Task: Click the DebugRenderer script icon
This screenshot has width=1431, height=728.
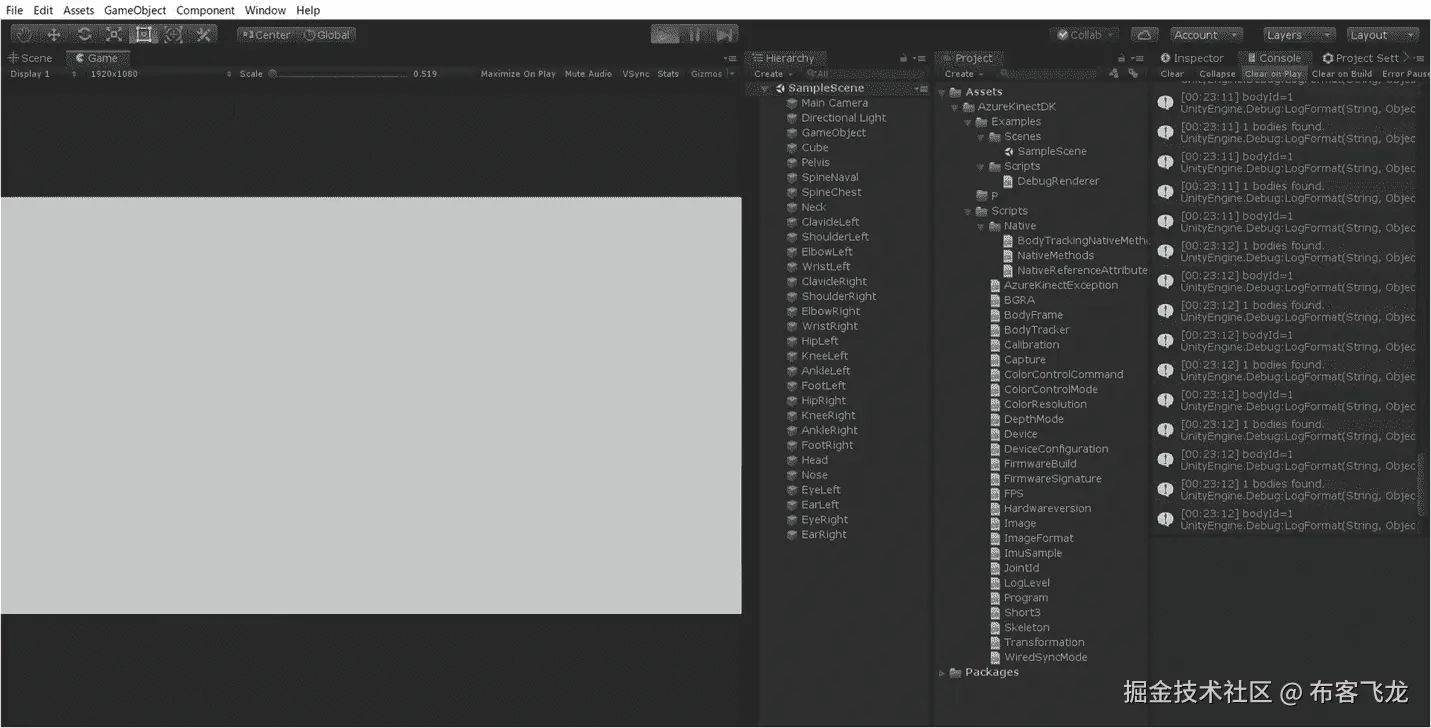Action: pyautogui.click(x=1009, y=181)
